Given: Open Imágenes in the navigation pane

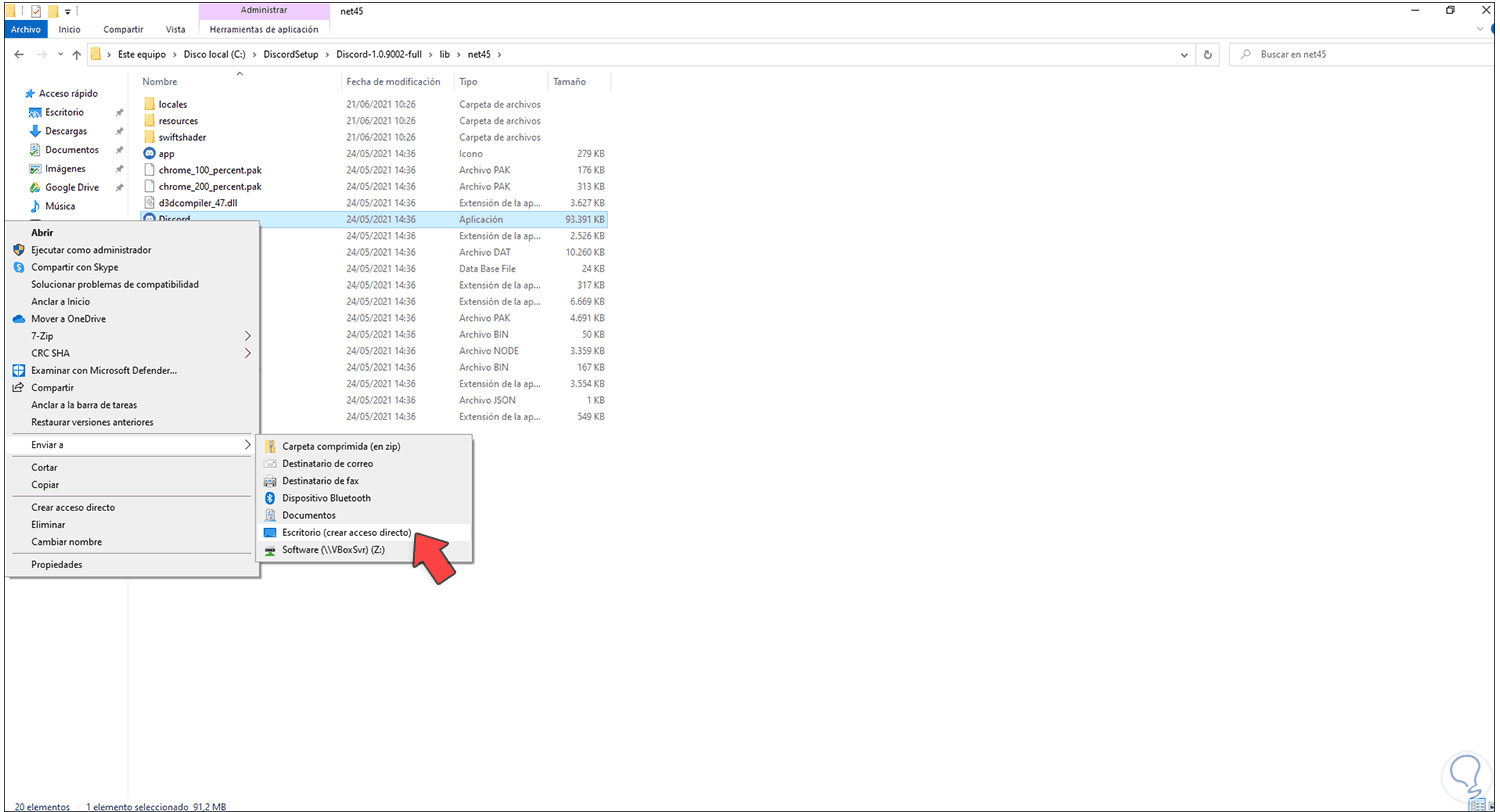Looking at the screenshot, I should coord(65,169).
